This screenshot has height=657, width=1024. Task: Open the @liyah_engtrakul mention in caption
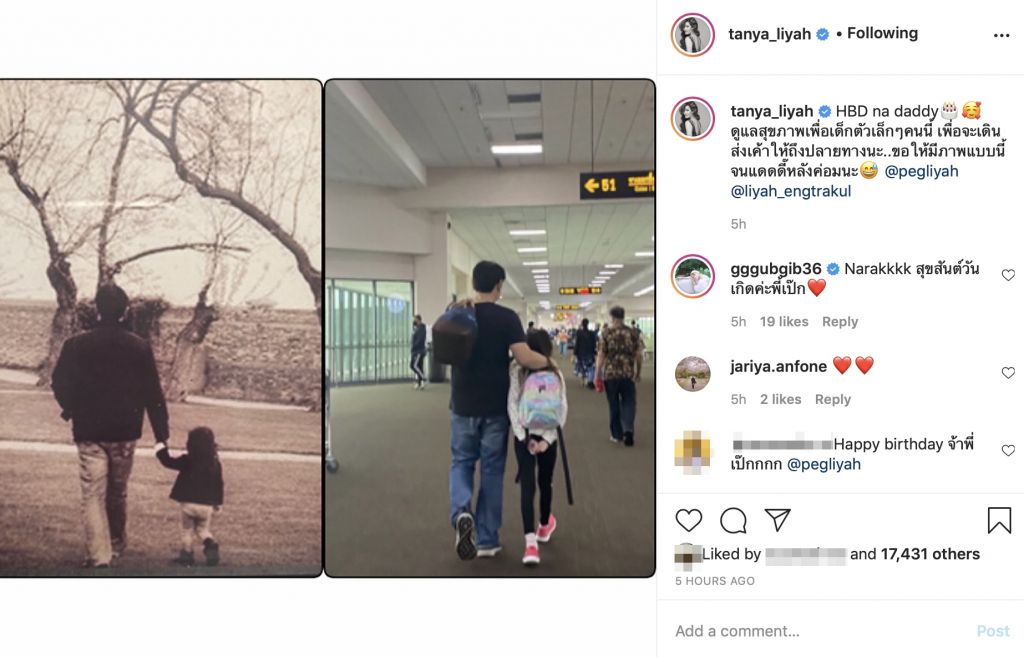pos(791,191)
